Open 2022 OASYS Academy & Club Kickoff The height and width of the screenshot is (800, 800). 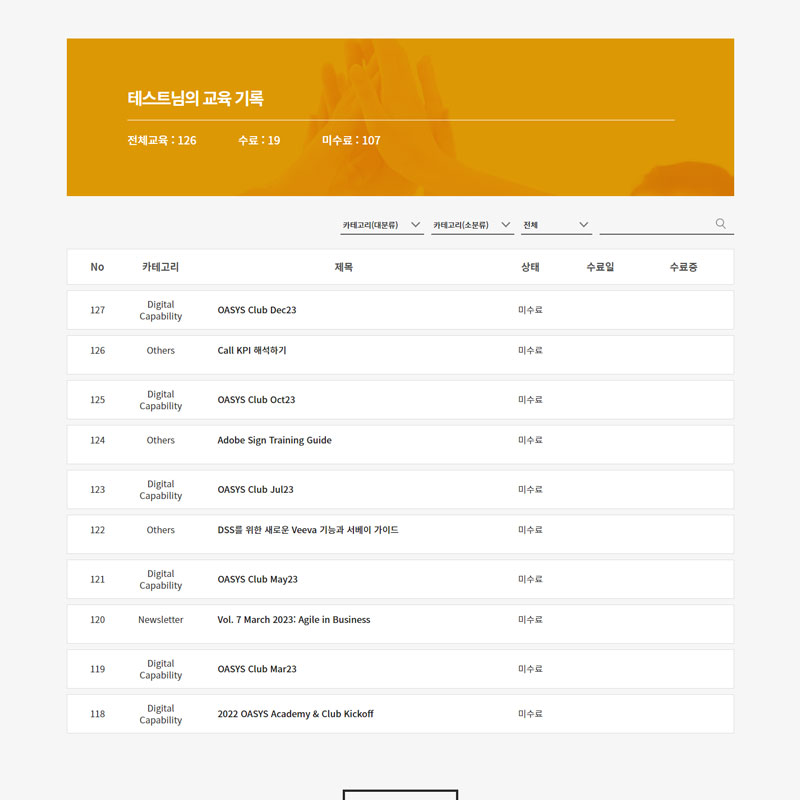pos(295,714)
